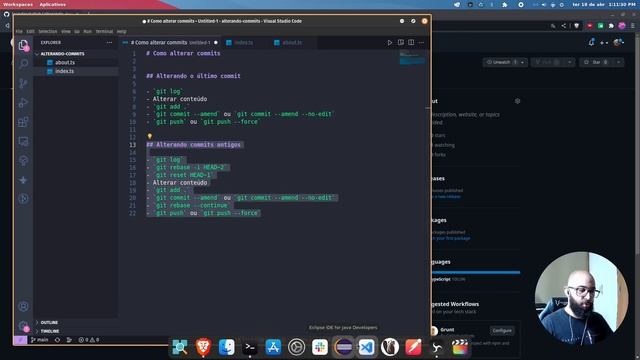Open the File menu
The image size is (640, 360).
19,31
